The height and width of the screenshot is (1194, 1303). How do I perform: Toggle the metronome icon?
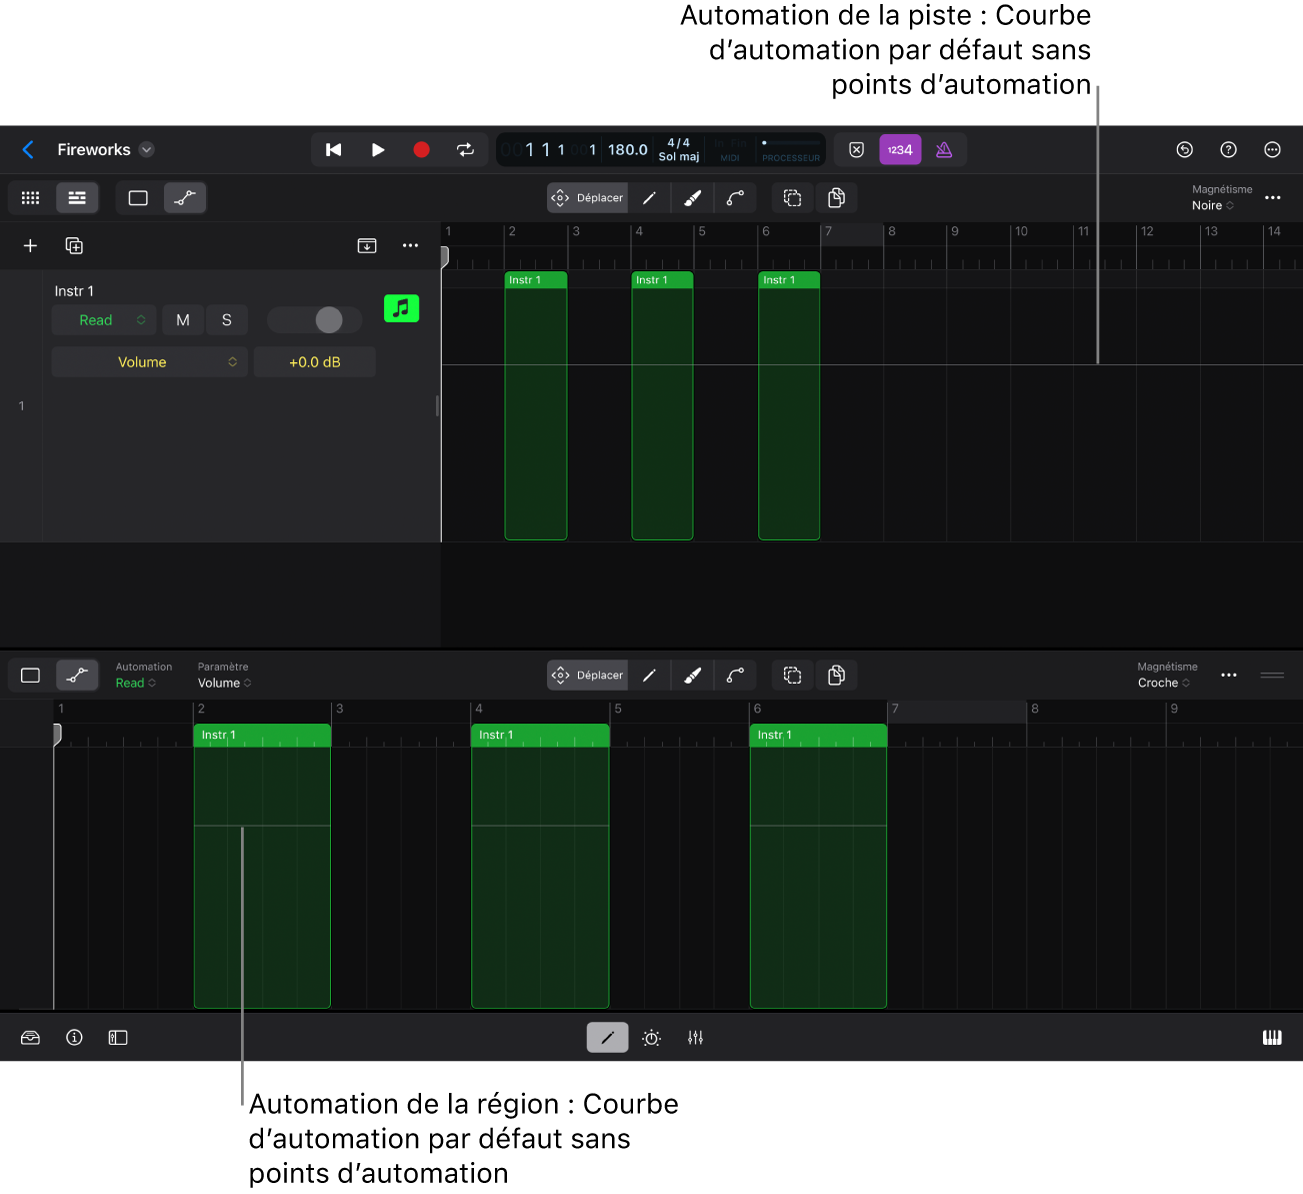[x=943, y=150]
